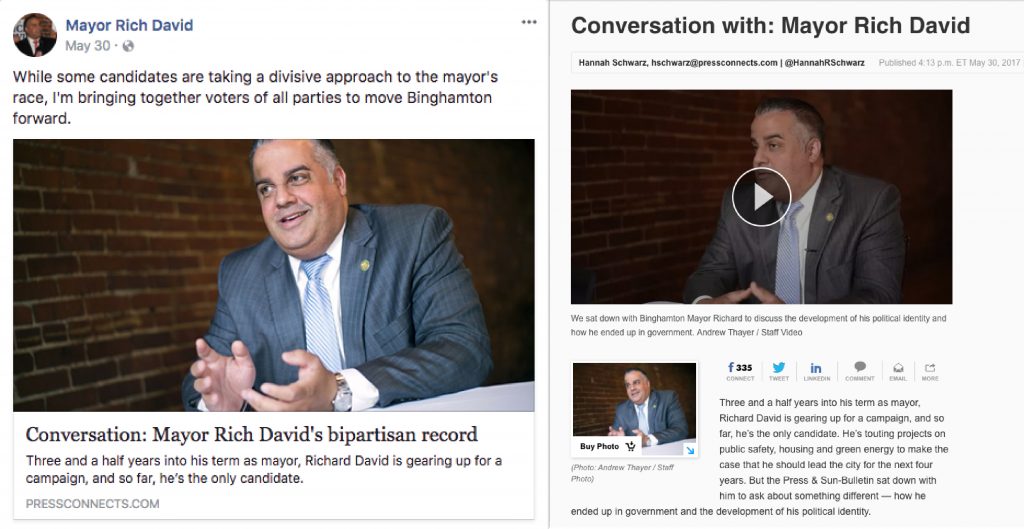Open the bipartisan record article headline
1024x529 pixels.
coord(251,435)
